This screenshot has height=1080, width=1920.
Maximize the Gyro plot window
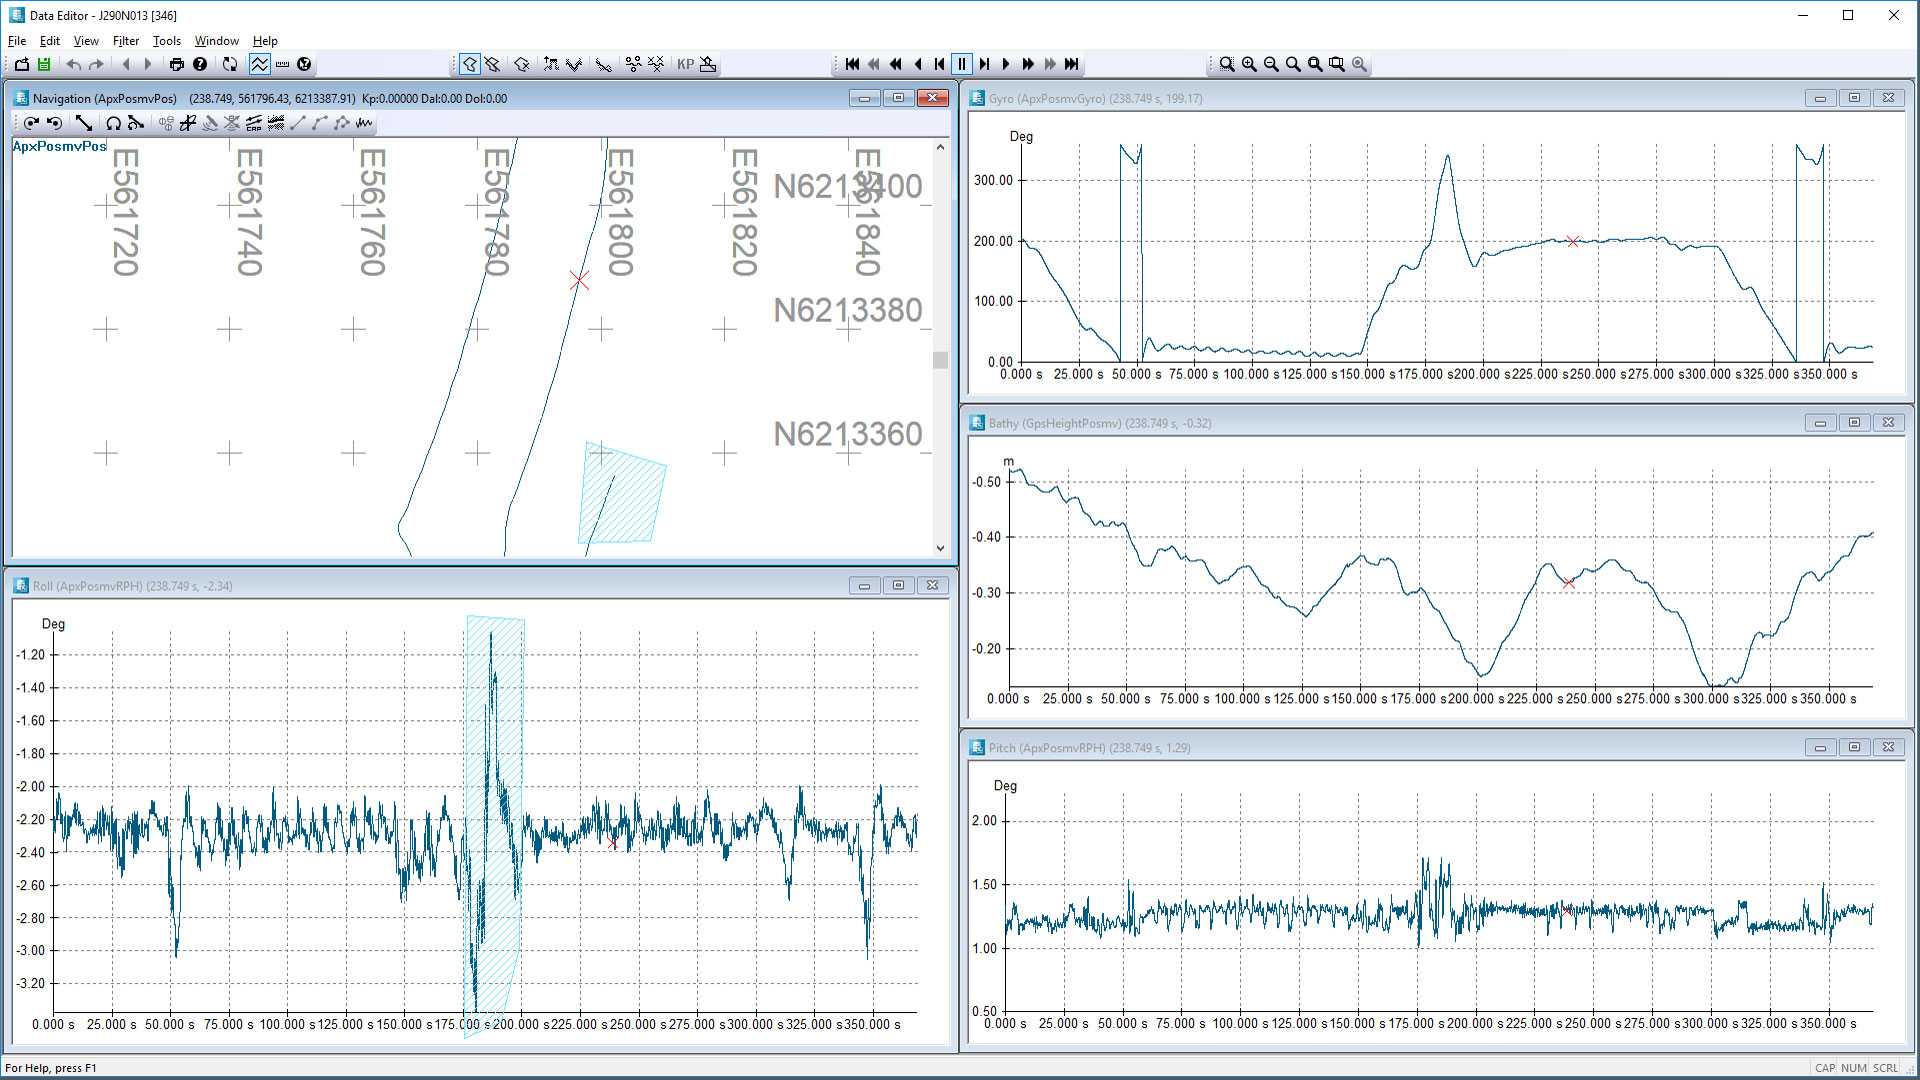1854,98
